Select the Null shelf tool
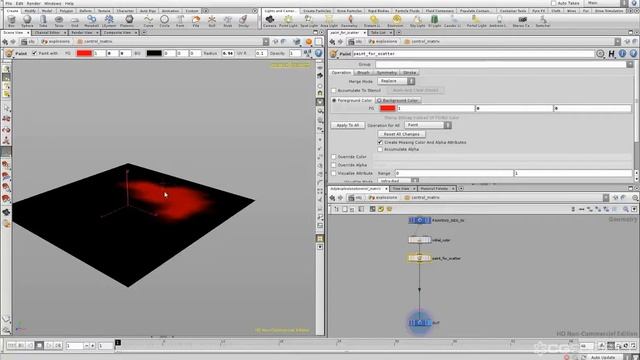Screen dimensions: 640x360 click(212, 21)
